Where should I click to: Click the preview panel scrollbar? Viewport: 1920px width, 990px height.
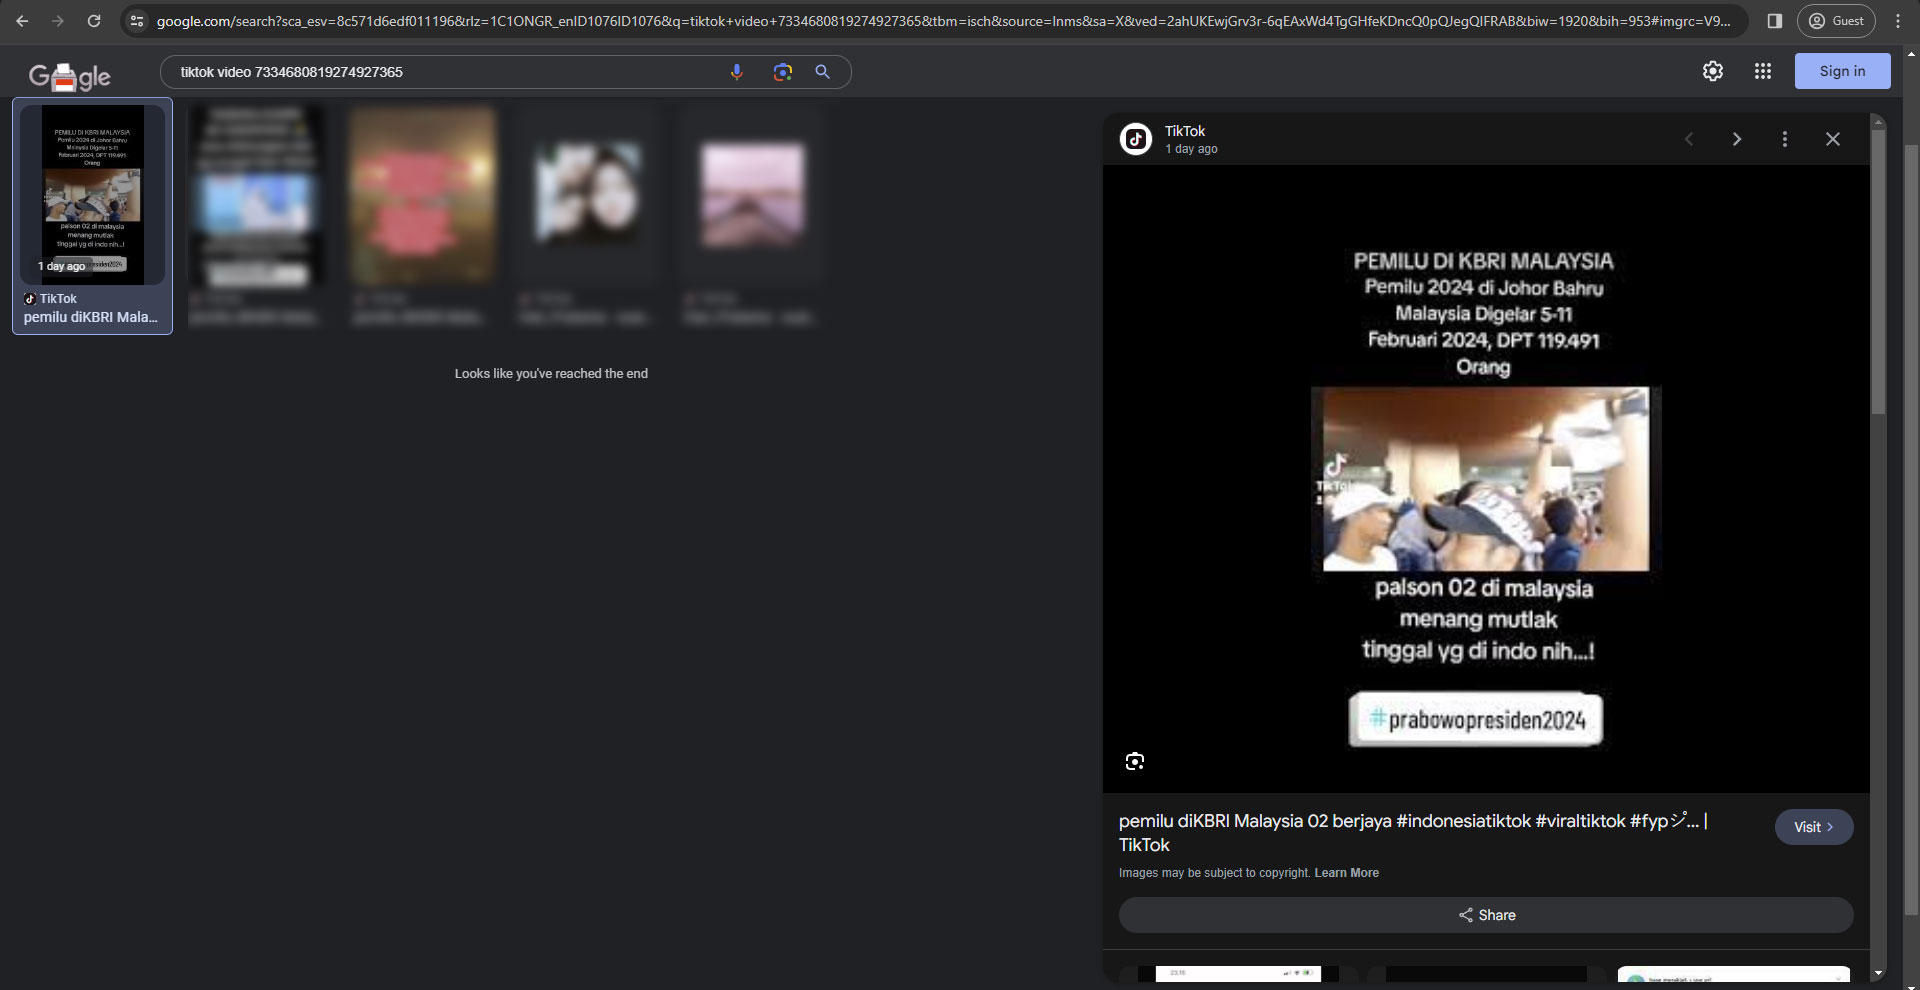click(x=1878, y=270)
